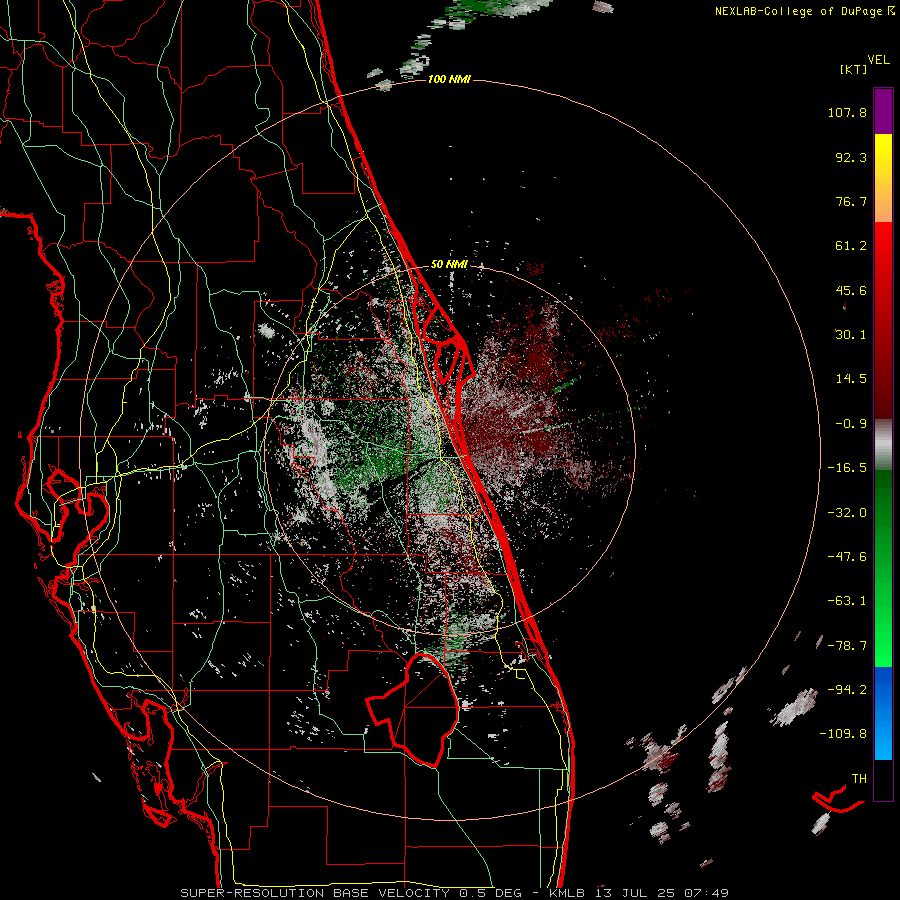
Task: Click the 14.5 velocity scale value
Action: (x=851, y=379)
